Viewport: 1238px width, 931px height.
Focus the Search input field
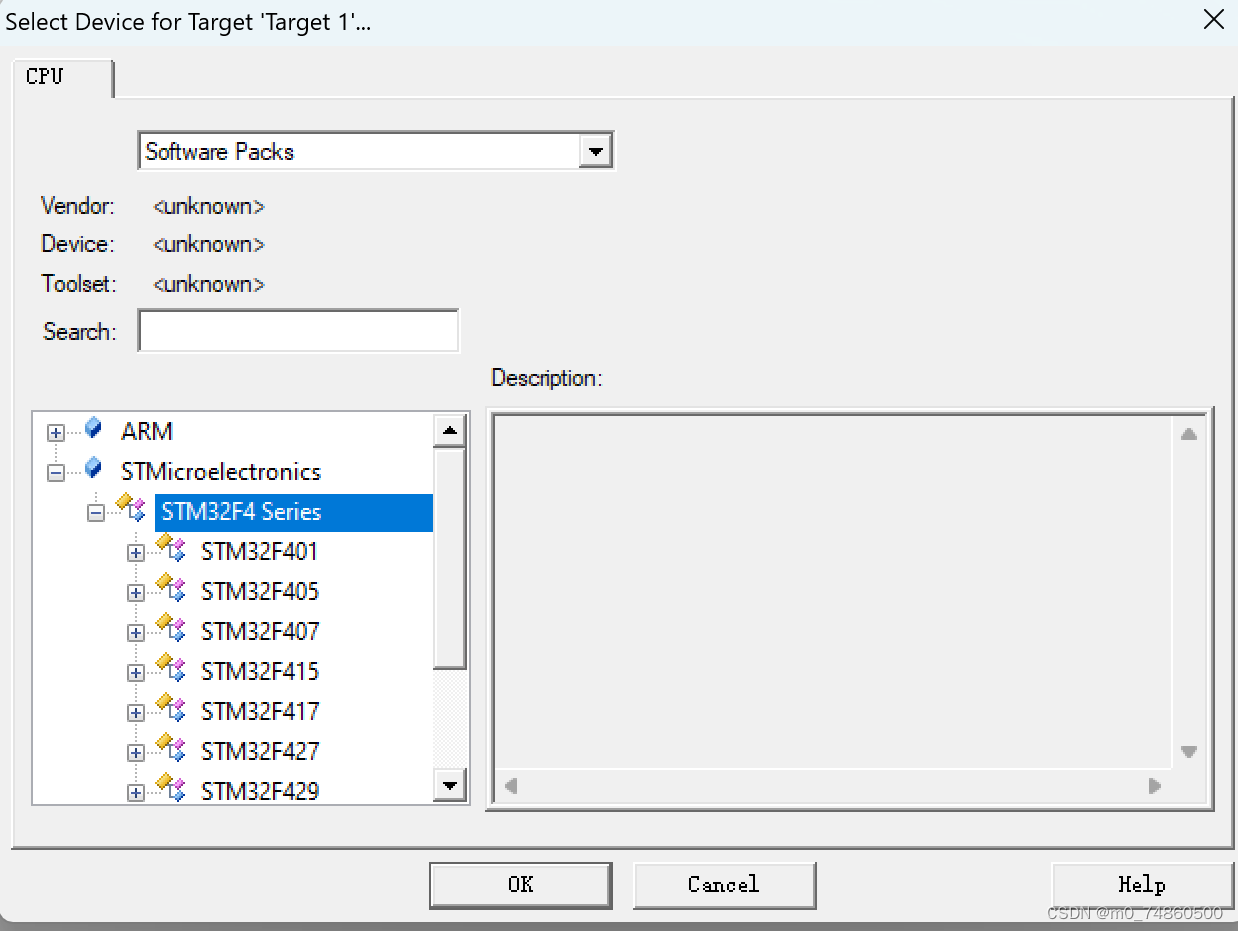(298, 331)
